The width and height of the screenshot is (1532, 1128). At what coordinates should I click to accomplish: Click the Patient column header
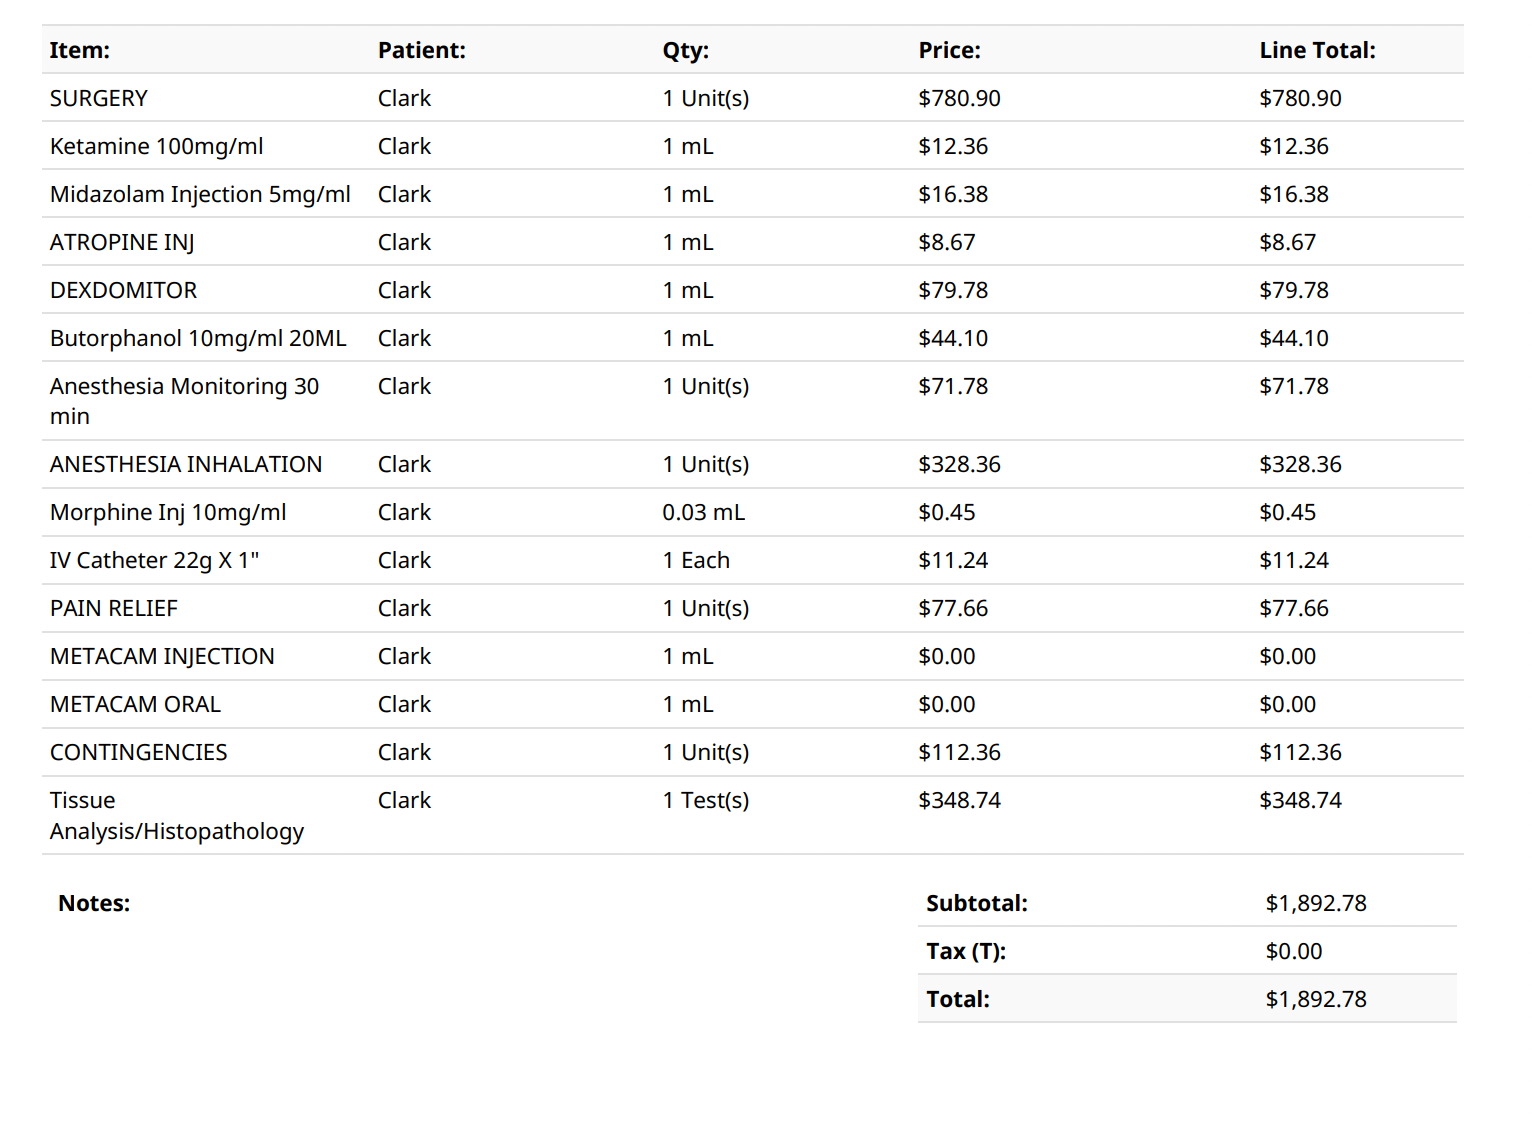pos(421,50)
